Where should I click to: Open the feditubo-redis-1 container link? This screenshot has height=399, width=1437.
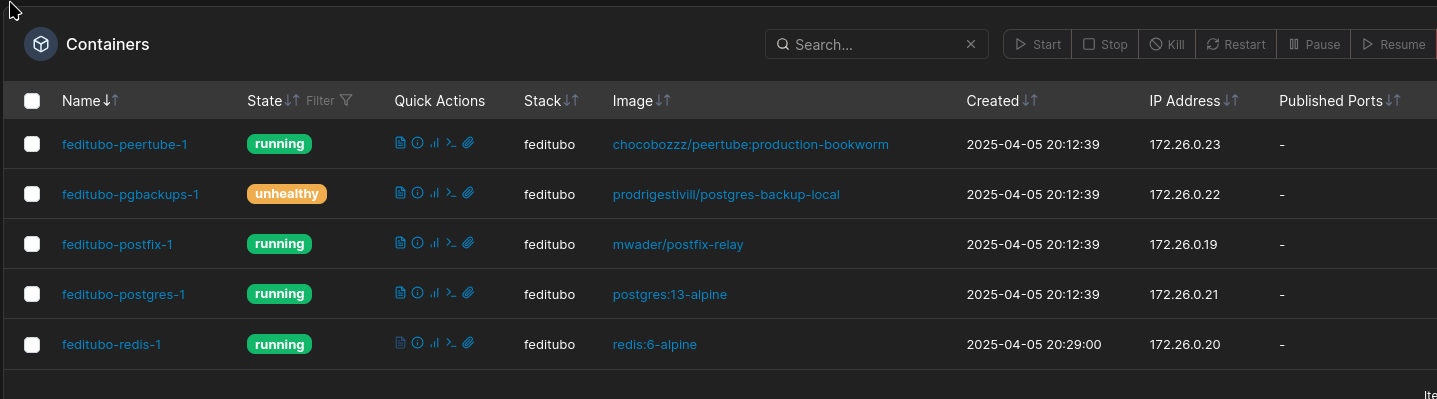coord(111,344)
